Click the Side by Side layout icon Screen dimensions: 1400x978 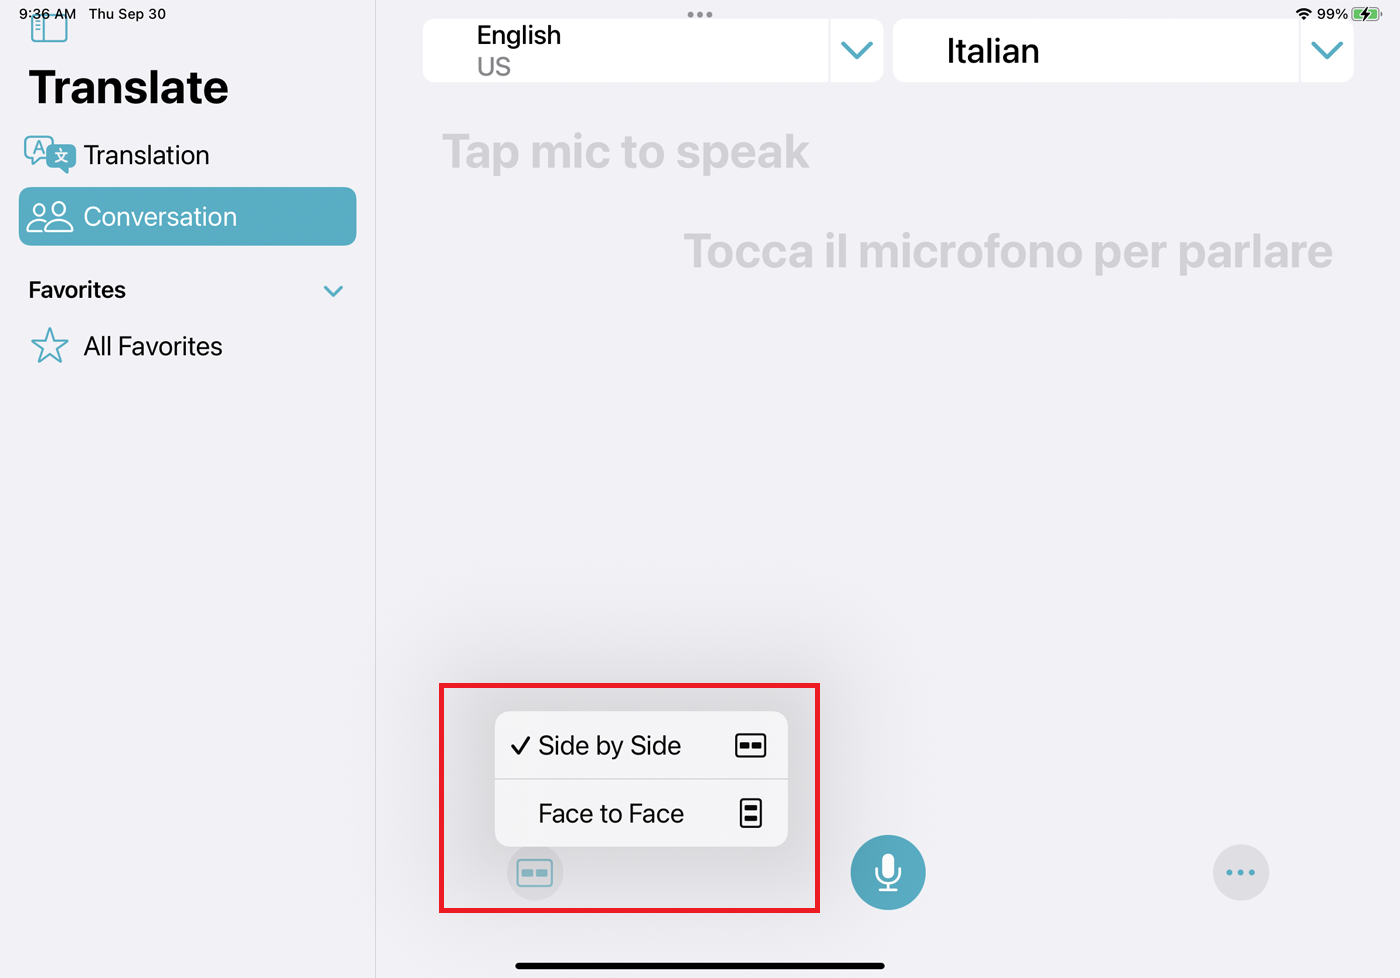pyautogui.click(x=750, y=745)
